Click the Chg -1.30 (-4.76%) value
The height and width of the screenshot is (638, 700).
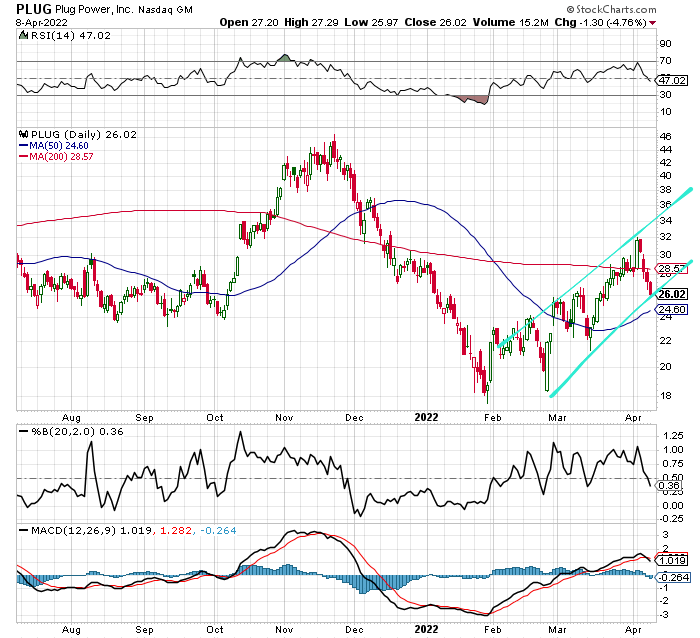[x=600, y=22]
